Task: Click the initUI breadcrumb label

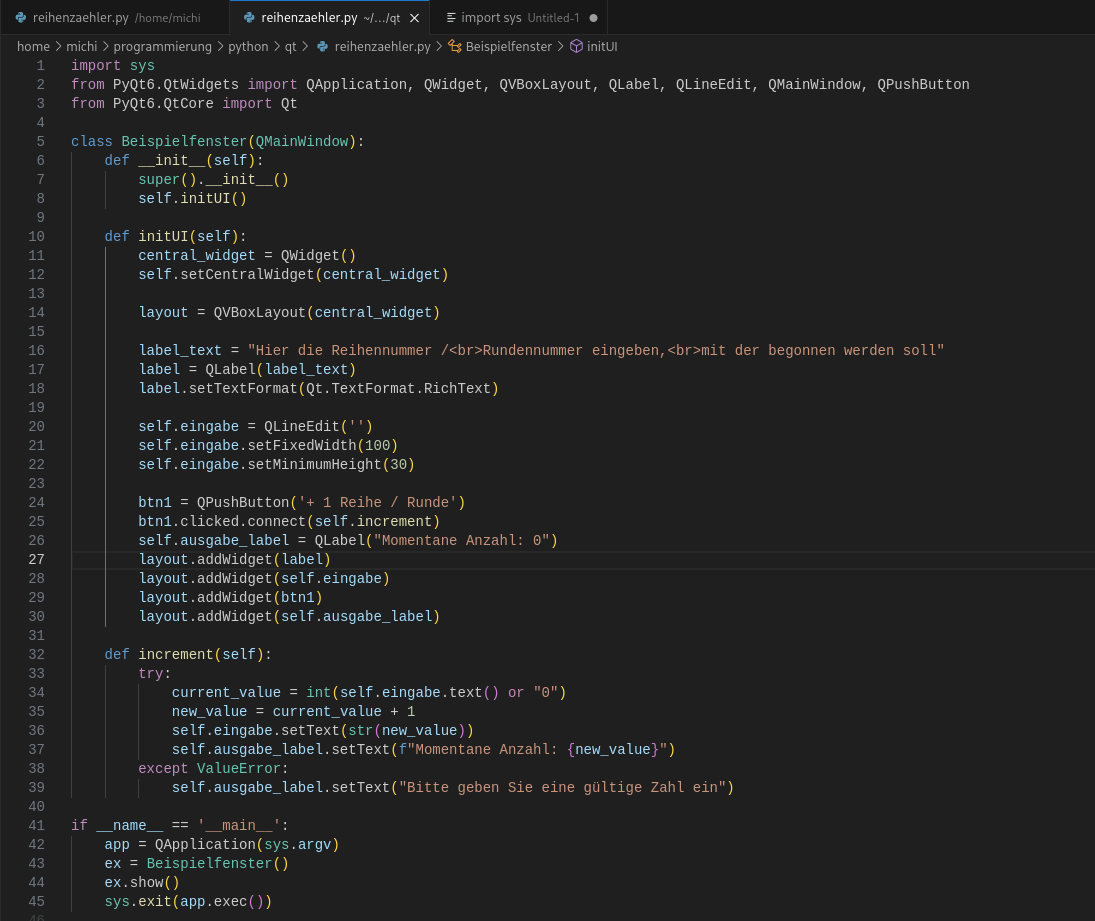Action: tap(601, 46)
